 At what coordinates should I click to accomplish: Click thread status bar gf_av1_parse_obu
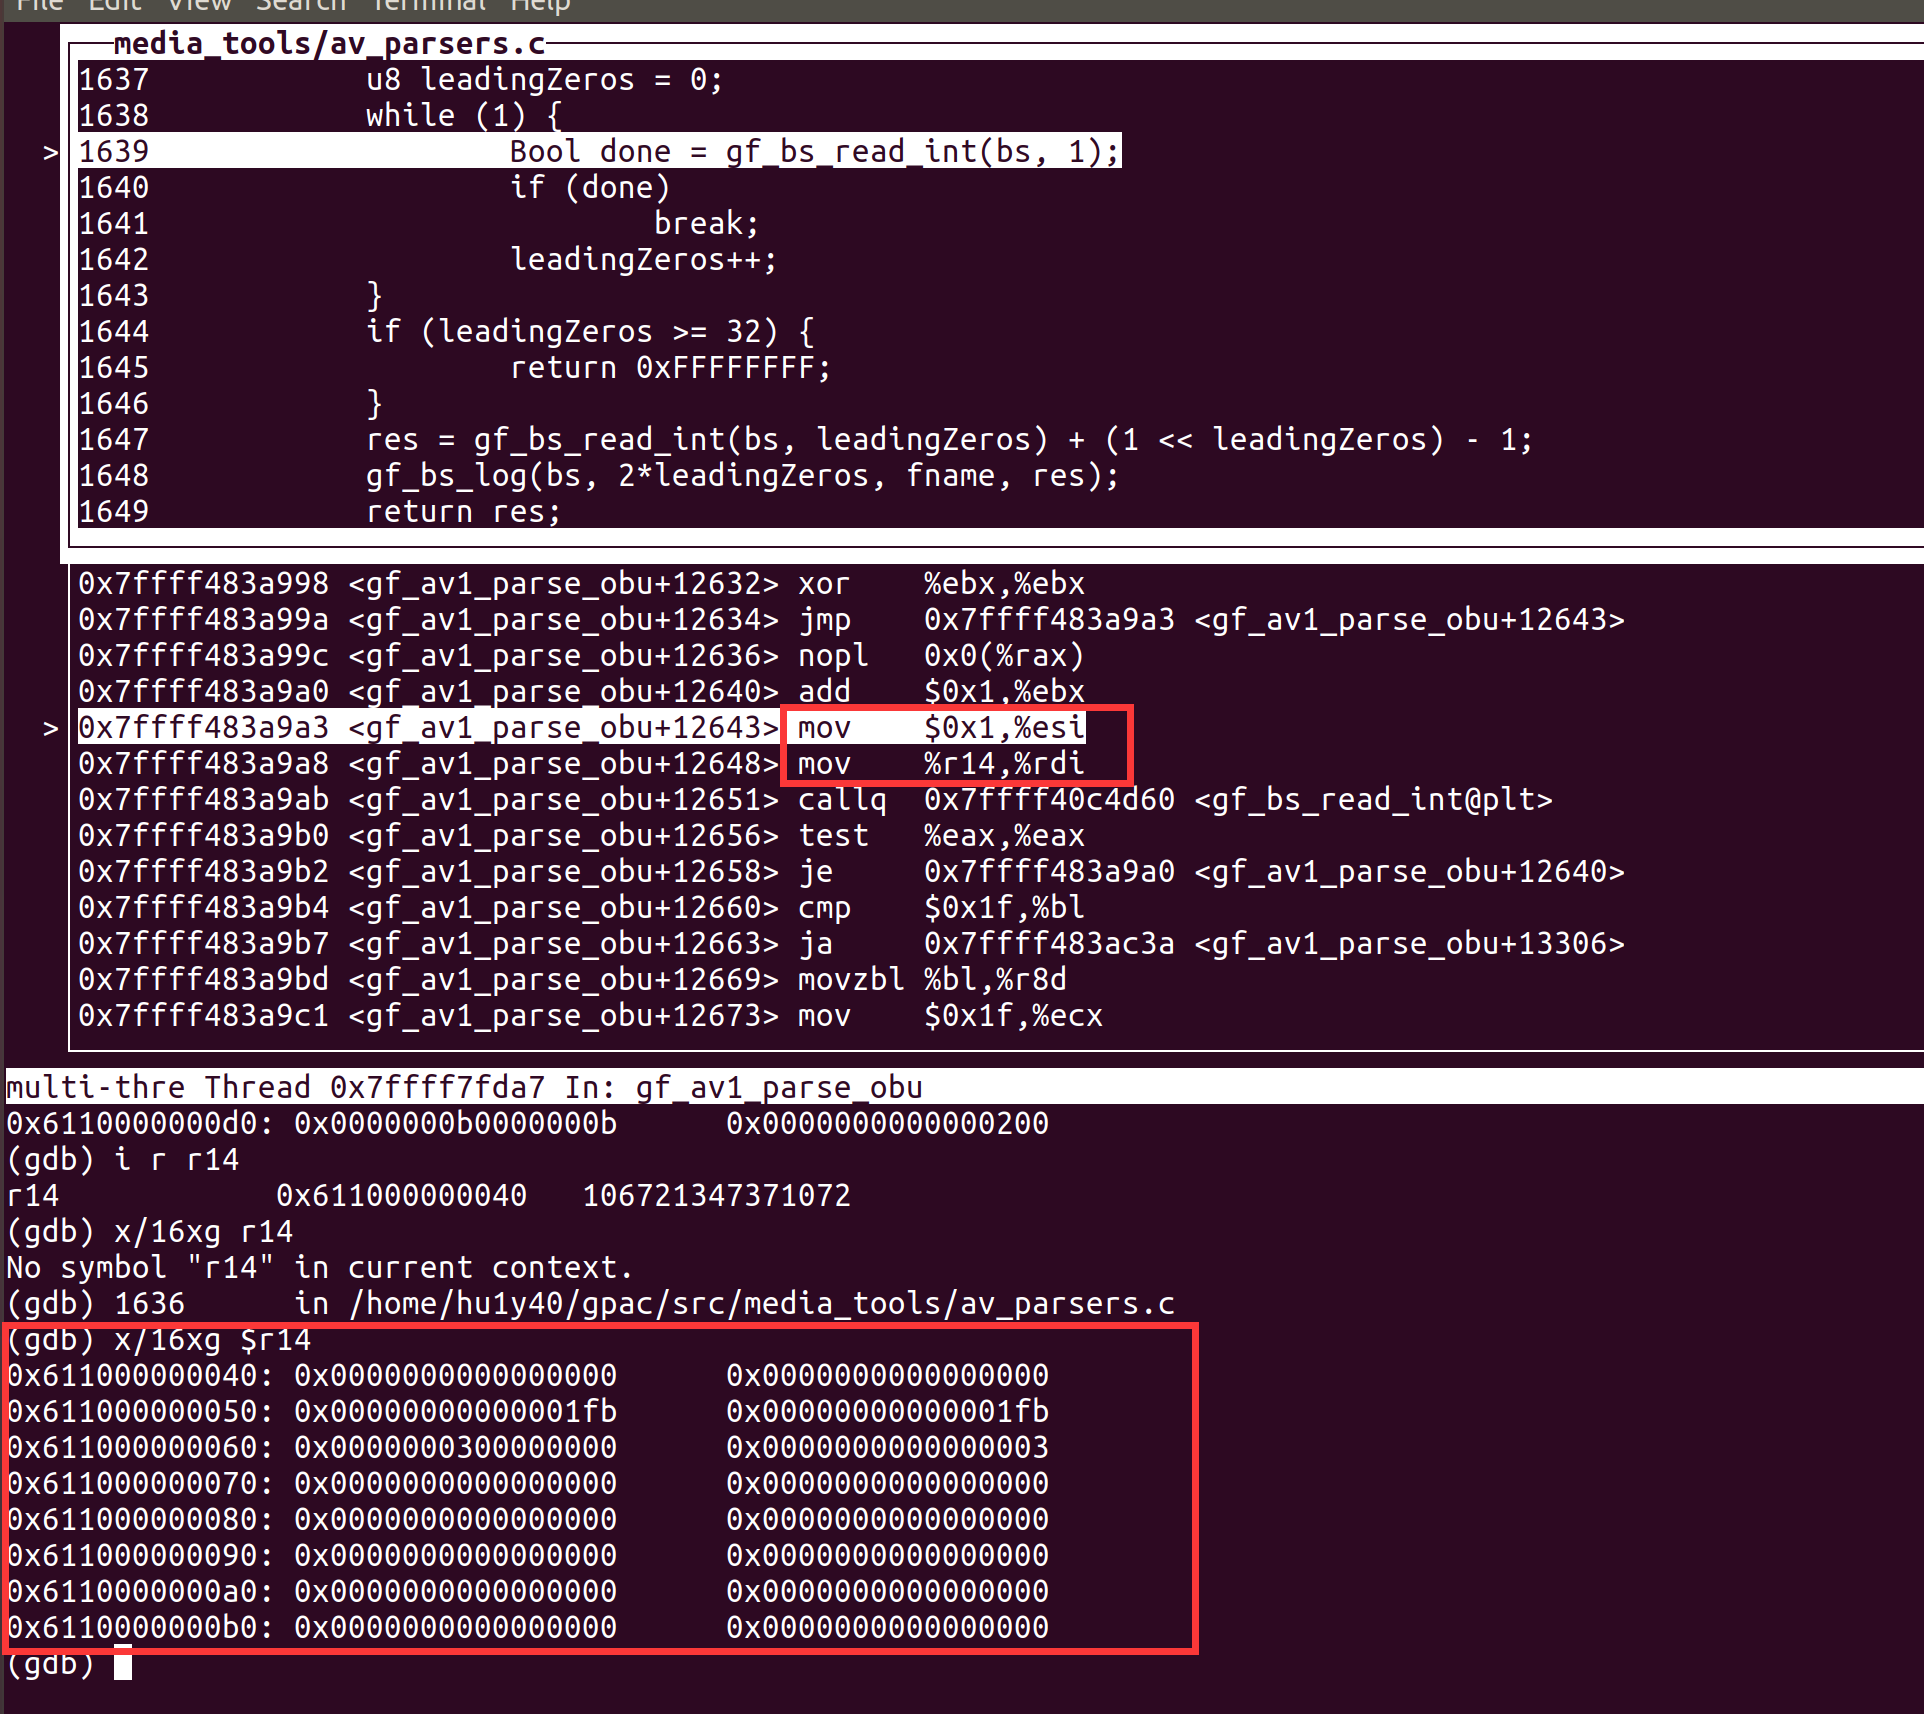[x=964, y=1087]
